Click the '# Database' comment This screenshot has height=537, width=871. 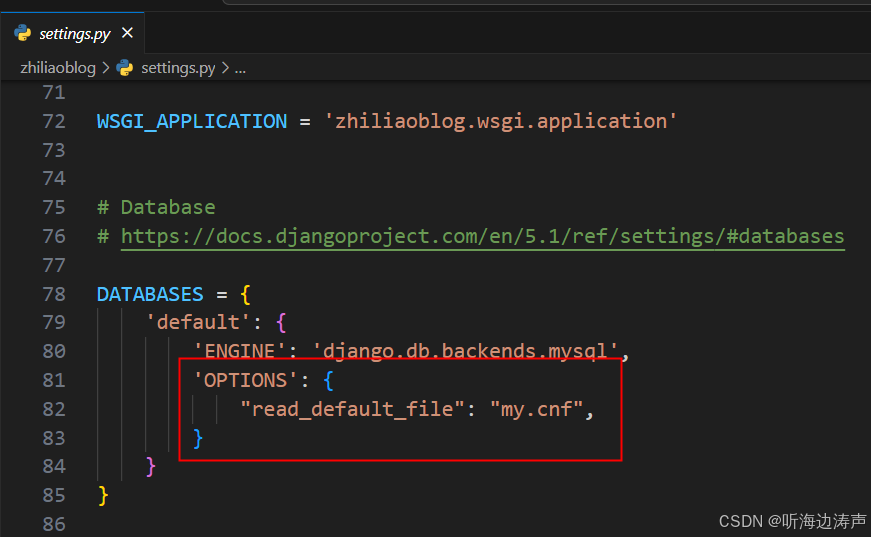(156, 207)
